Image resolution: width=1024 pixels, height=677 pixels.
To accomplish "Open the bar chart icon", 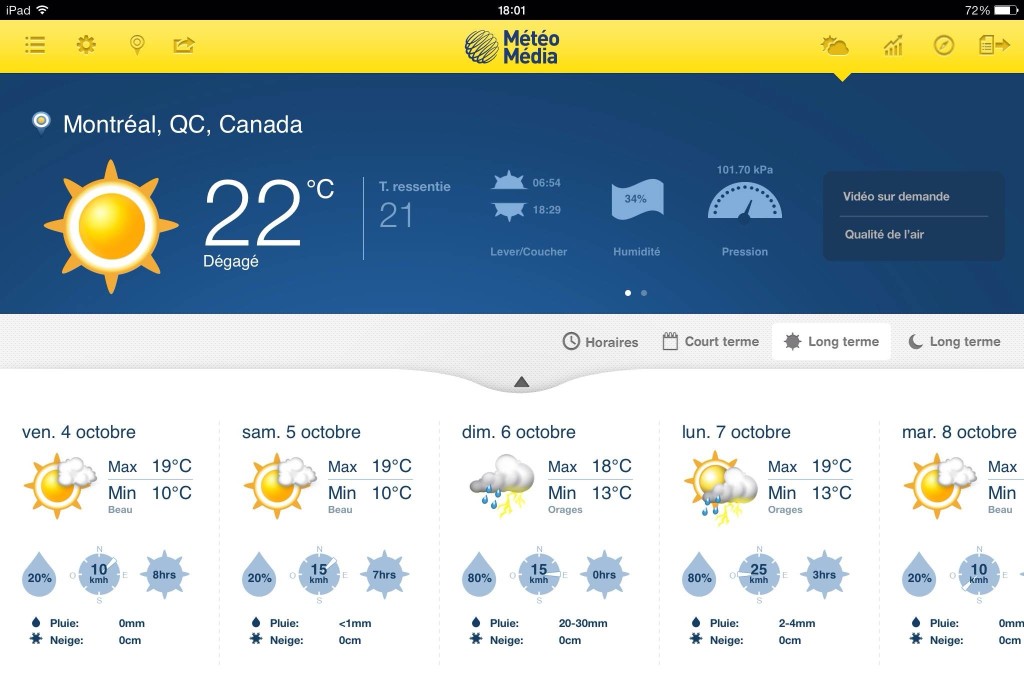I will 893,45.
